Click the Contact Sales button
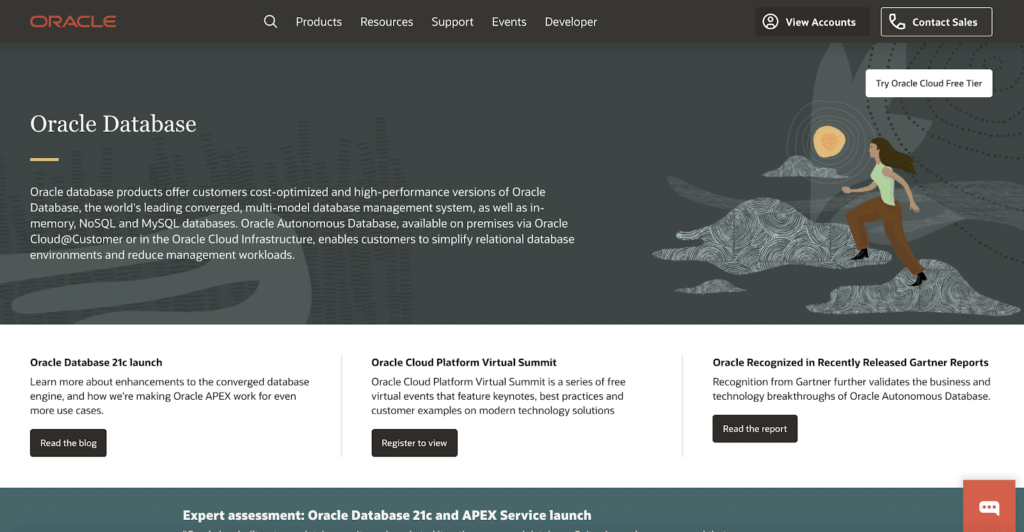 936,22
